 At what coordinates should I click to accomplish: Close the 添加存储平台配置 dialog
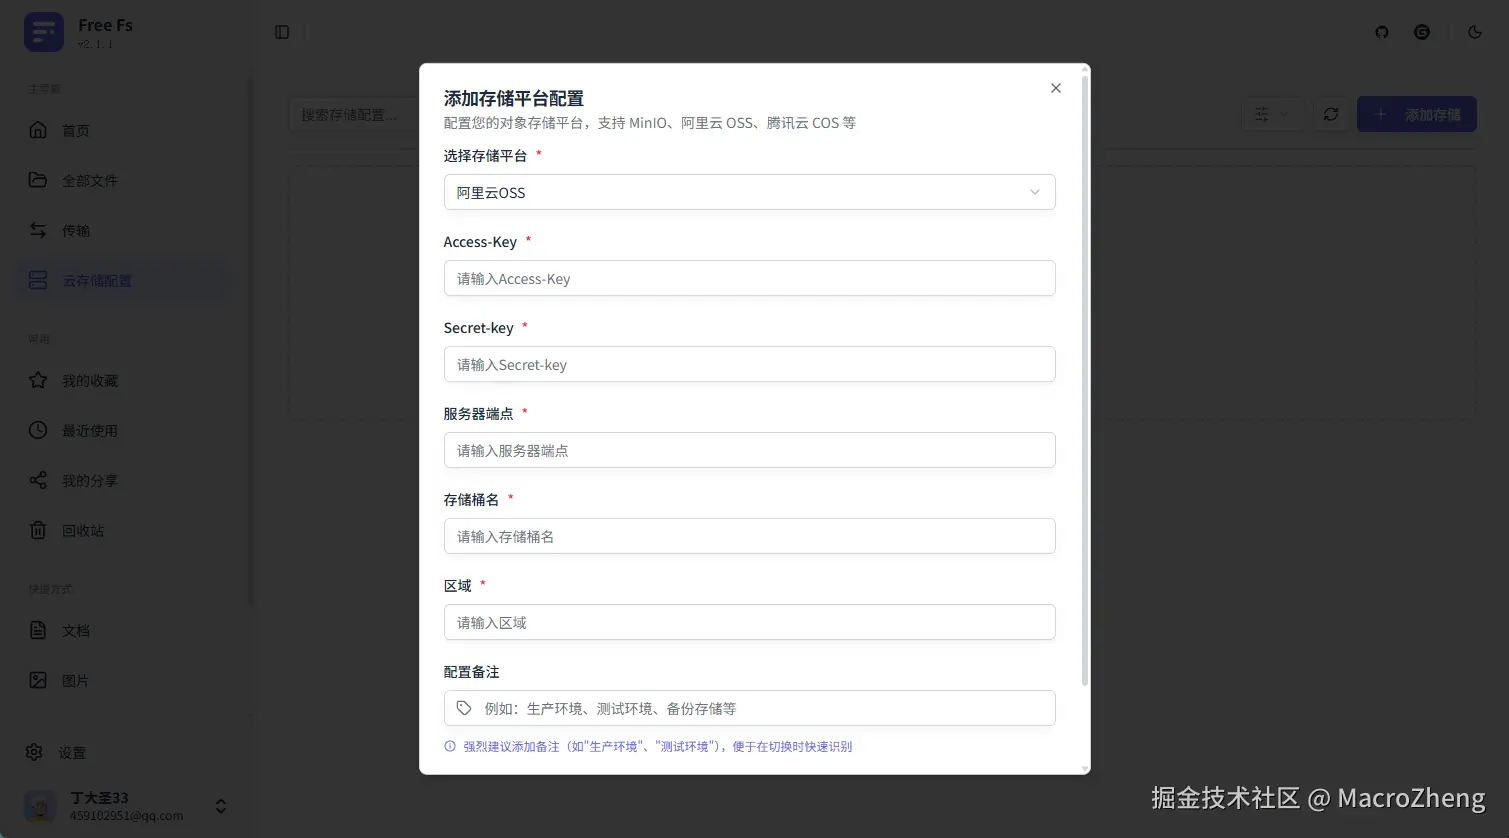pos(1056,88)
